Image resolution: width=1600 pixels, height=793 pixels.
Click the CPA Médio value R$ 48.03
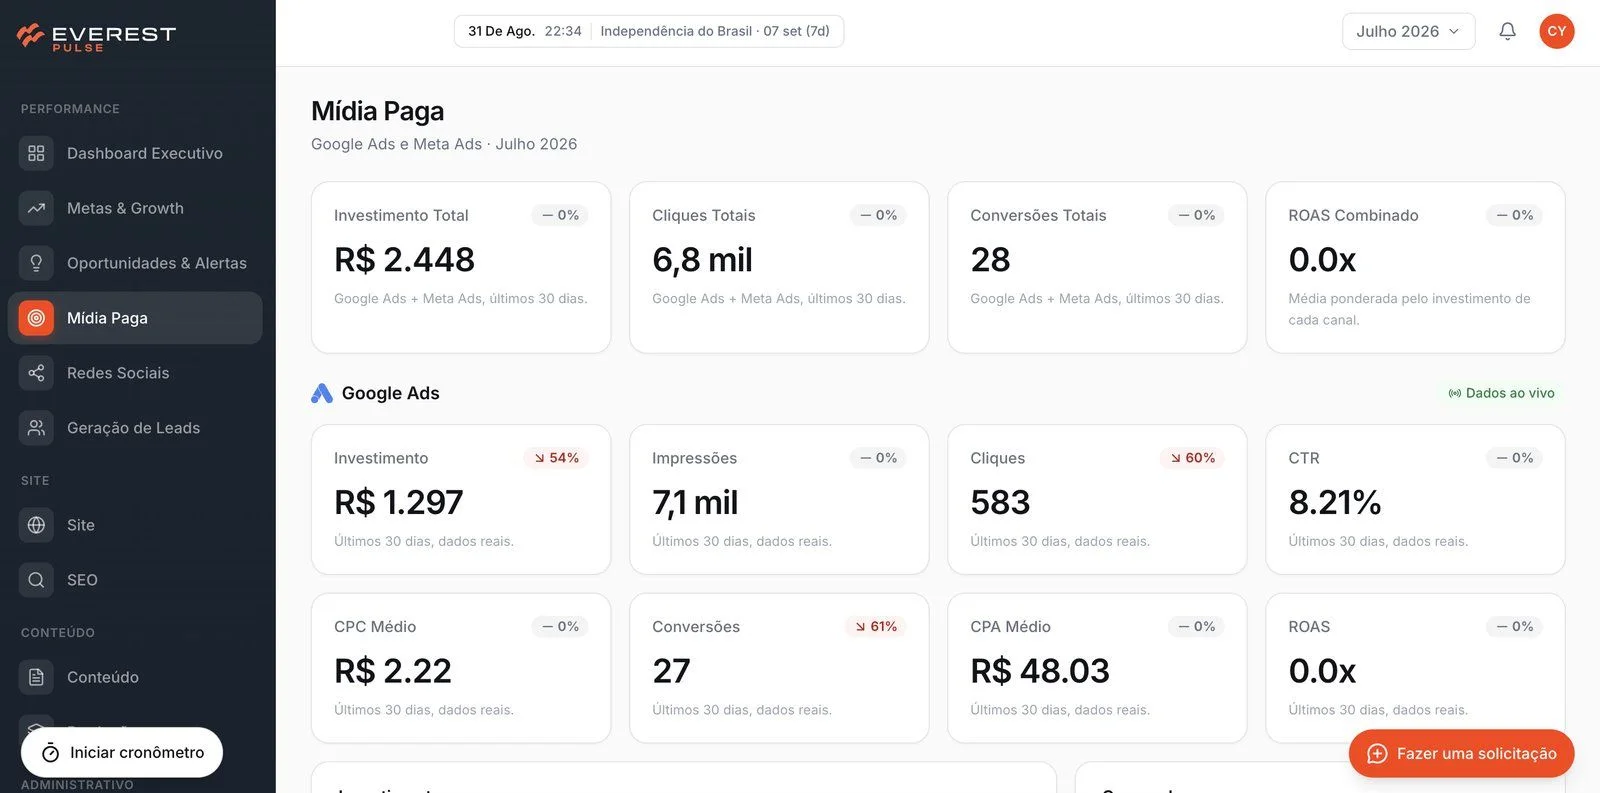click(1040, 671)
